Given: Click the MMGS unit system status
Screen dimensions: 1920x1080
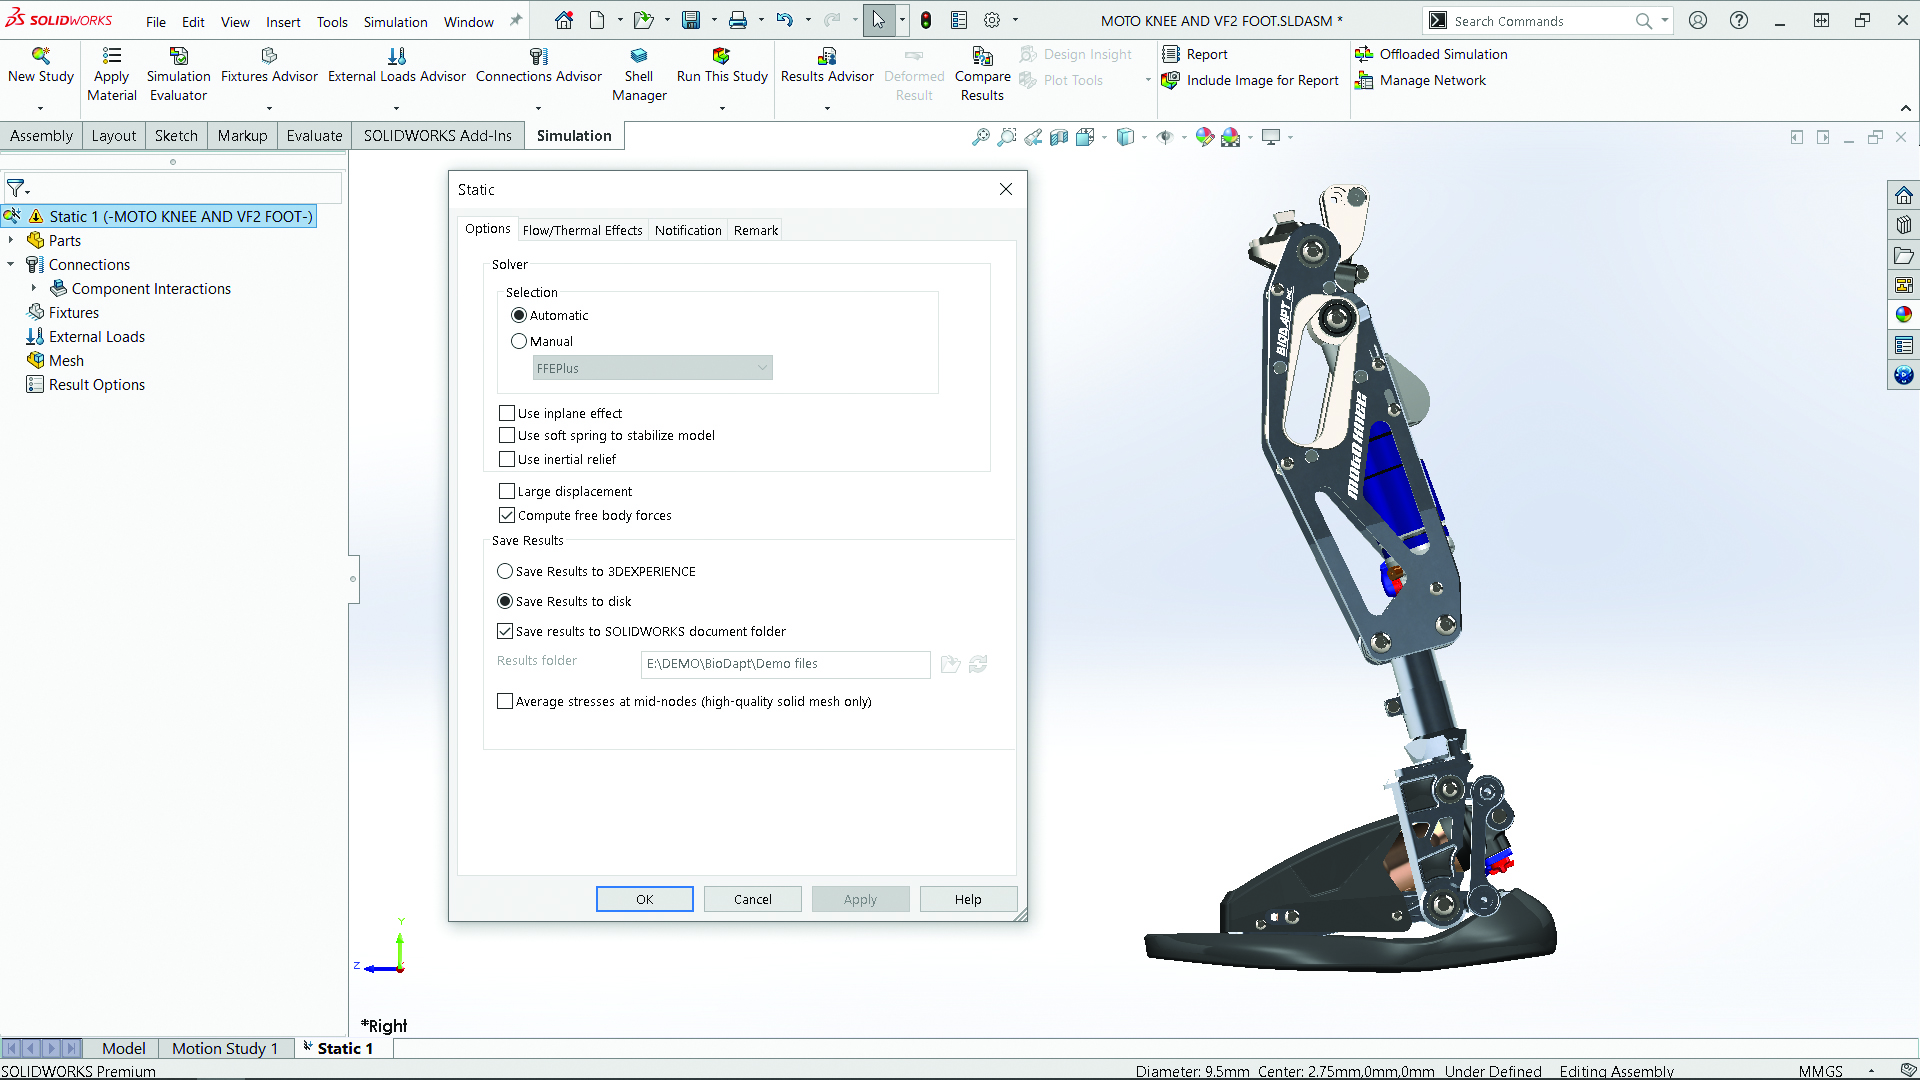Looking at the screenshot, I should coord(1820,1071).
